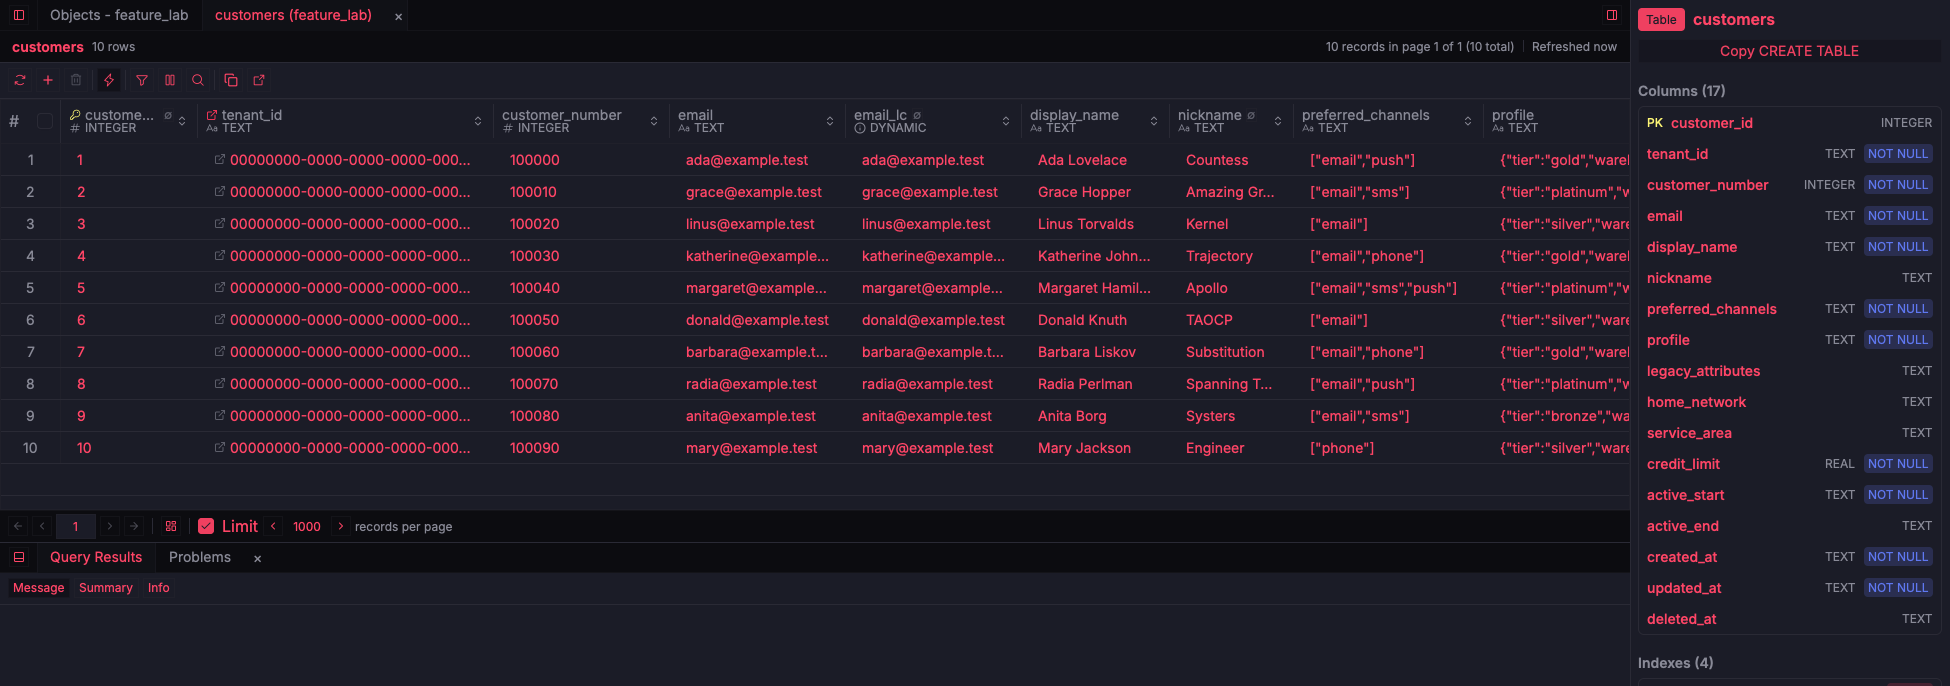Click the magnifier search icon in toolbar
Screen dimensions: 1950x686
[198, 80]
